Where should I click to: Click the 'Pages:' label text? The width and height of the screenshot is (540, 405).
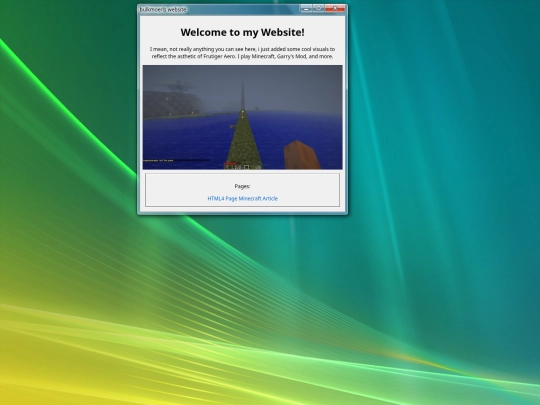[242, 186]
